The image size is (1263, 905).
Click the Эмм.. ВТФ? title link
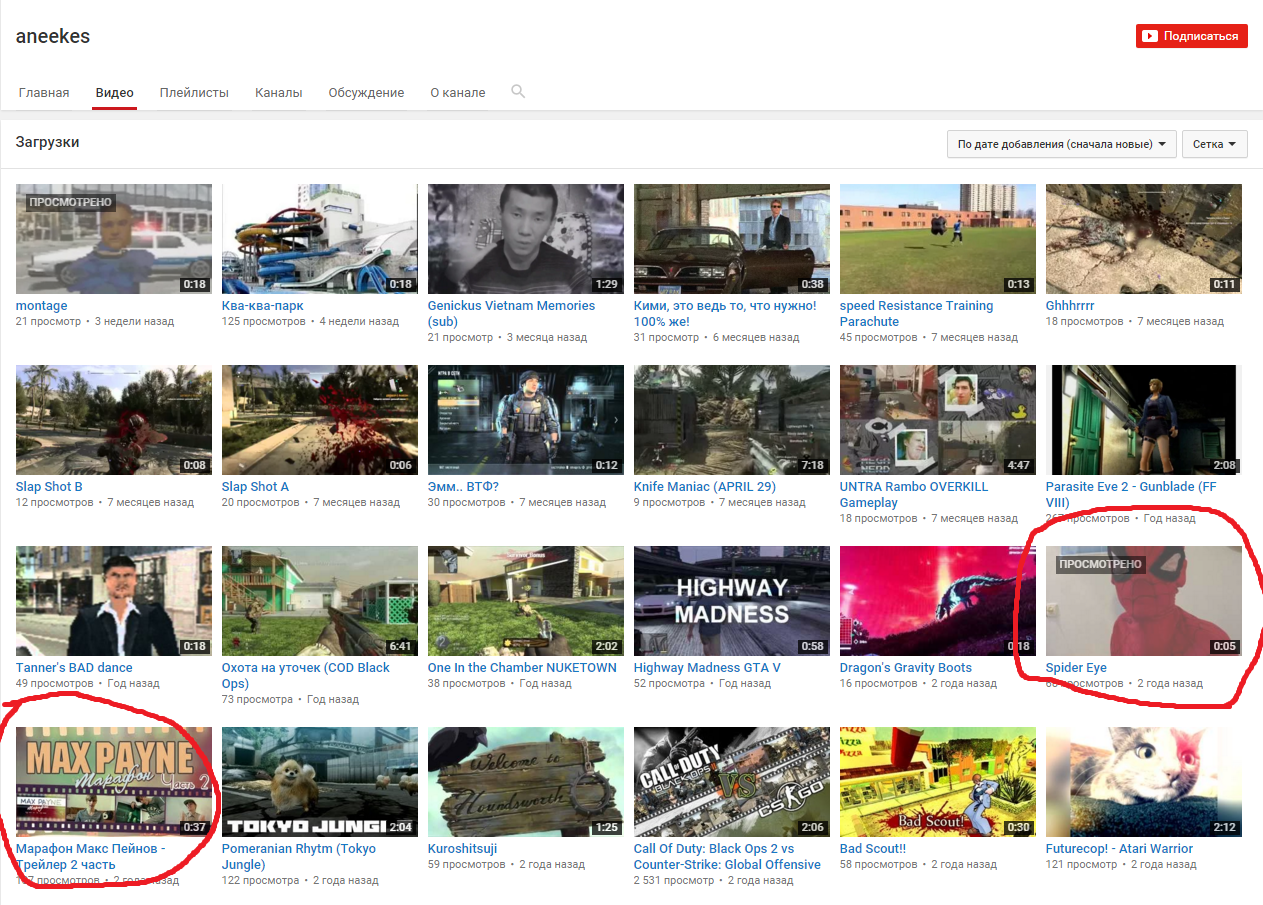coord(463,487)
